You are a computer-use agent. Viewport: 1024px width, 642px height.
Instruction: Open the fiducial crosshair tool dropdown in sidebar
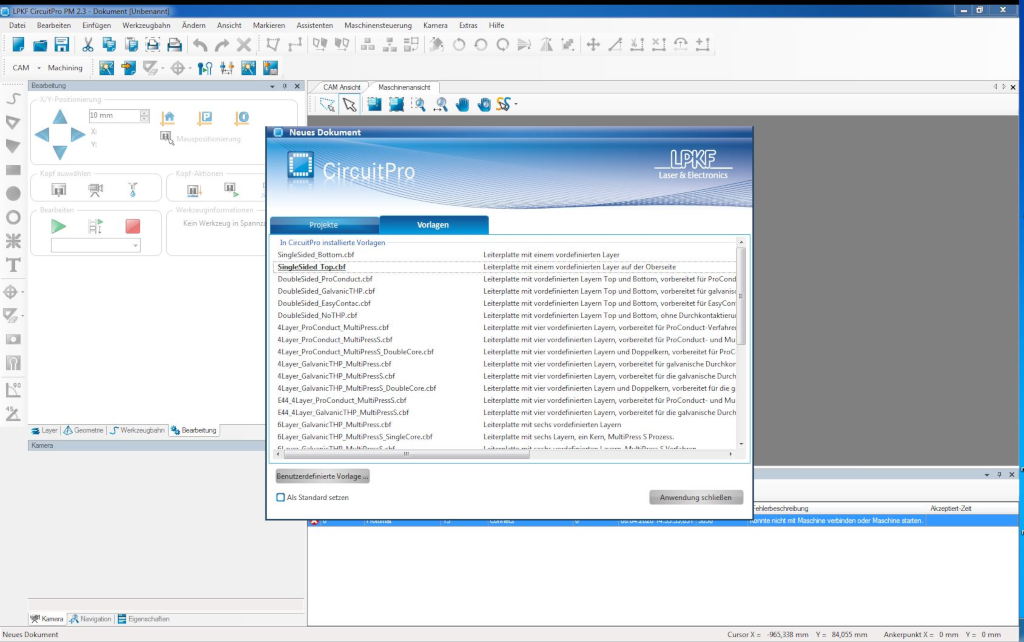pyautogui.click(x=23, y=292)
